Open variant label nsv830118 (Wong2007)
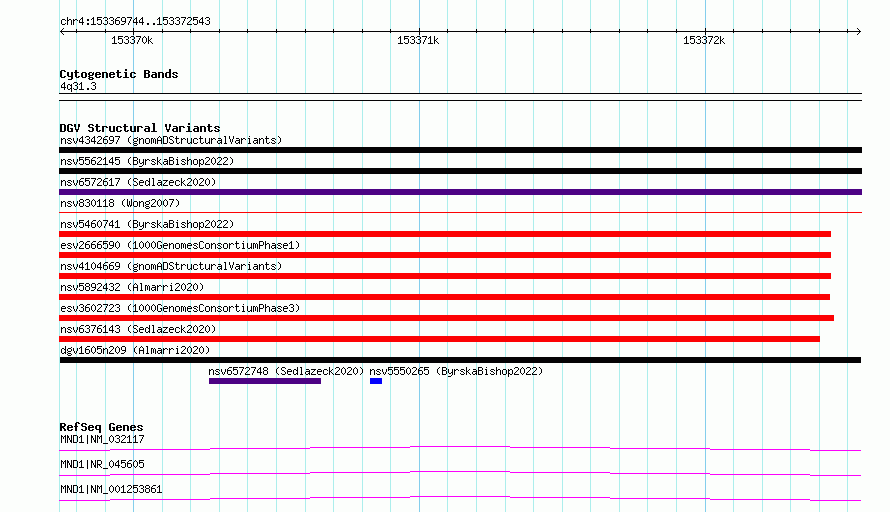The image size is (890, 512). 120,203
